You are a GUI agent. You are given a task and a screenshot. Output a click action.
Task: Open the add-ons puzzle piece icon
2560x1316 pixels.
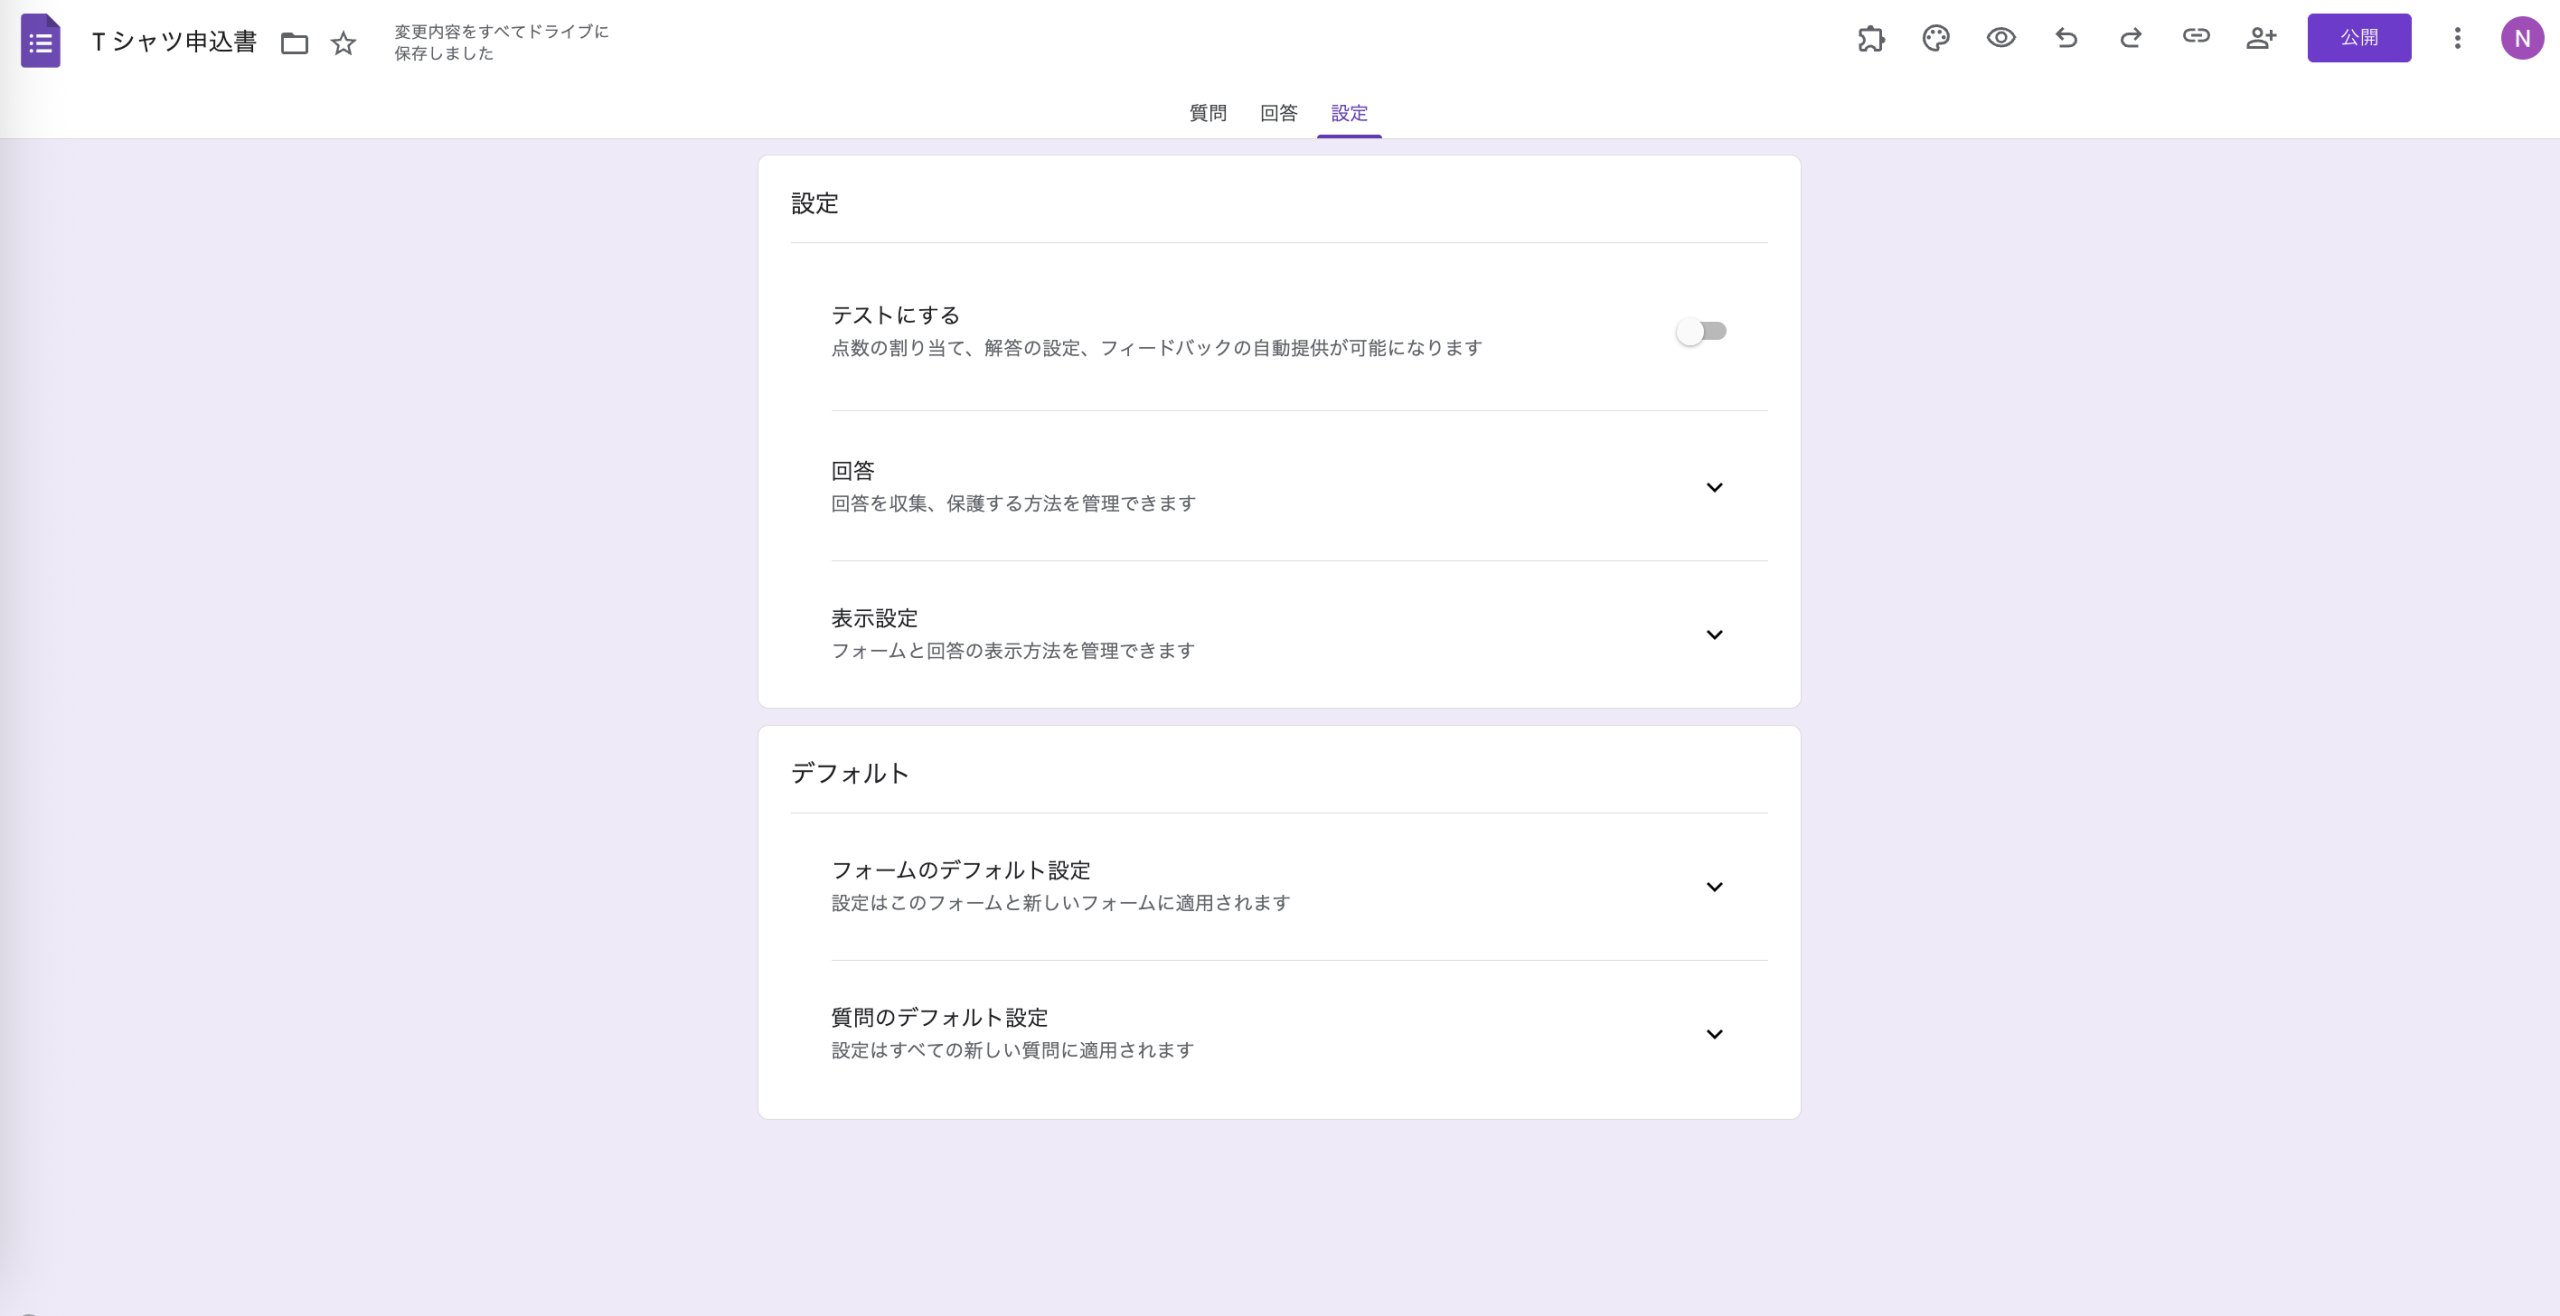tap(1872, 38)
